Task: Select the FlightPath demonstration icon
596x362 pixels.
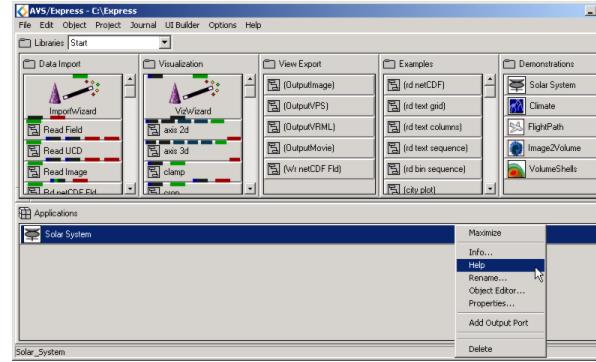Action: pyautogui.click(x=517, y=127)
